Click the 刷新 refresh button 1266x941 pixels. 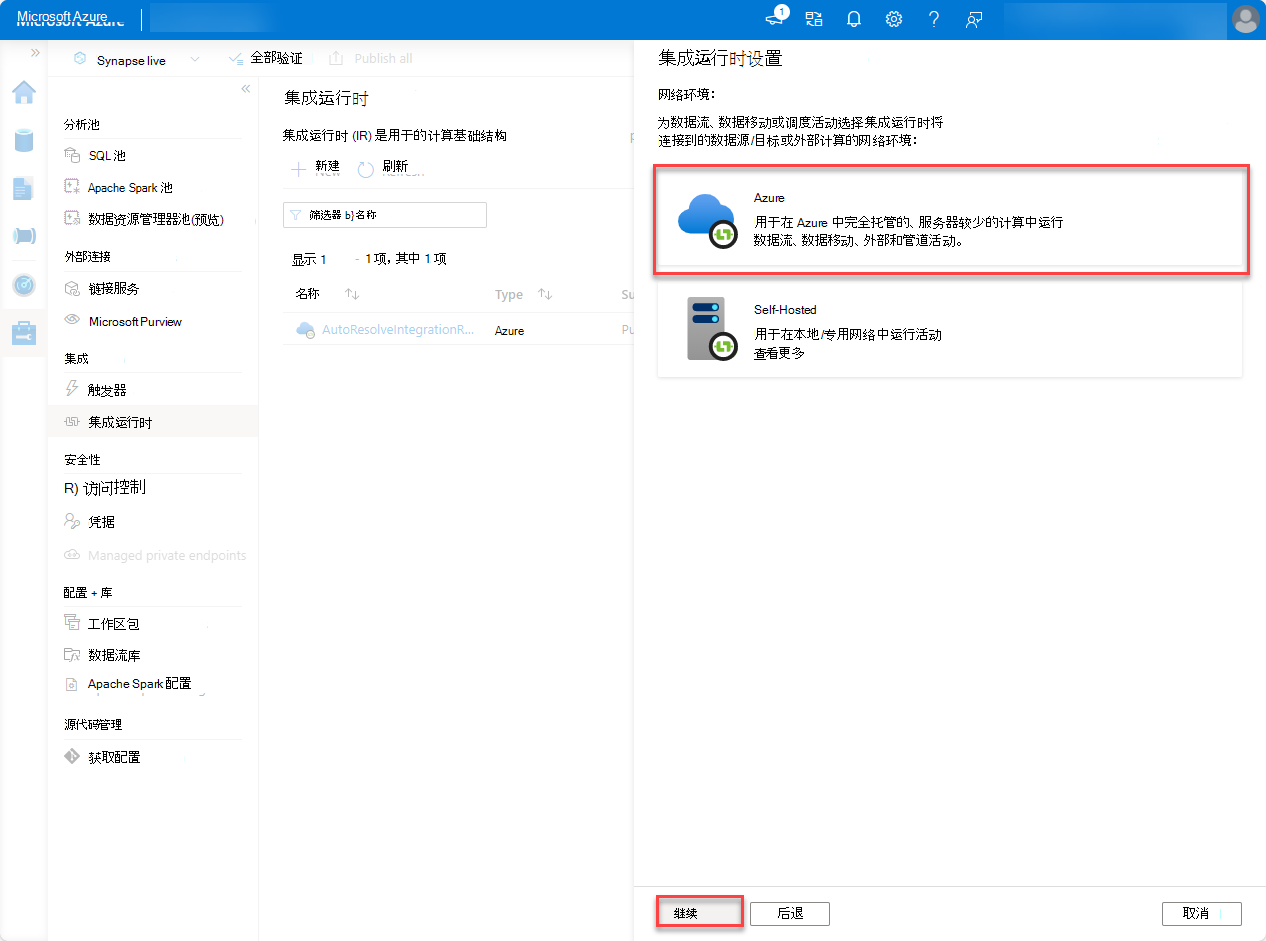[x=383, y=168]
